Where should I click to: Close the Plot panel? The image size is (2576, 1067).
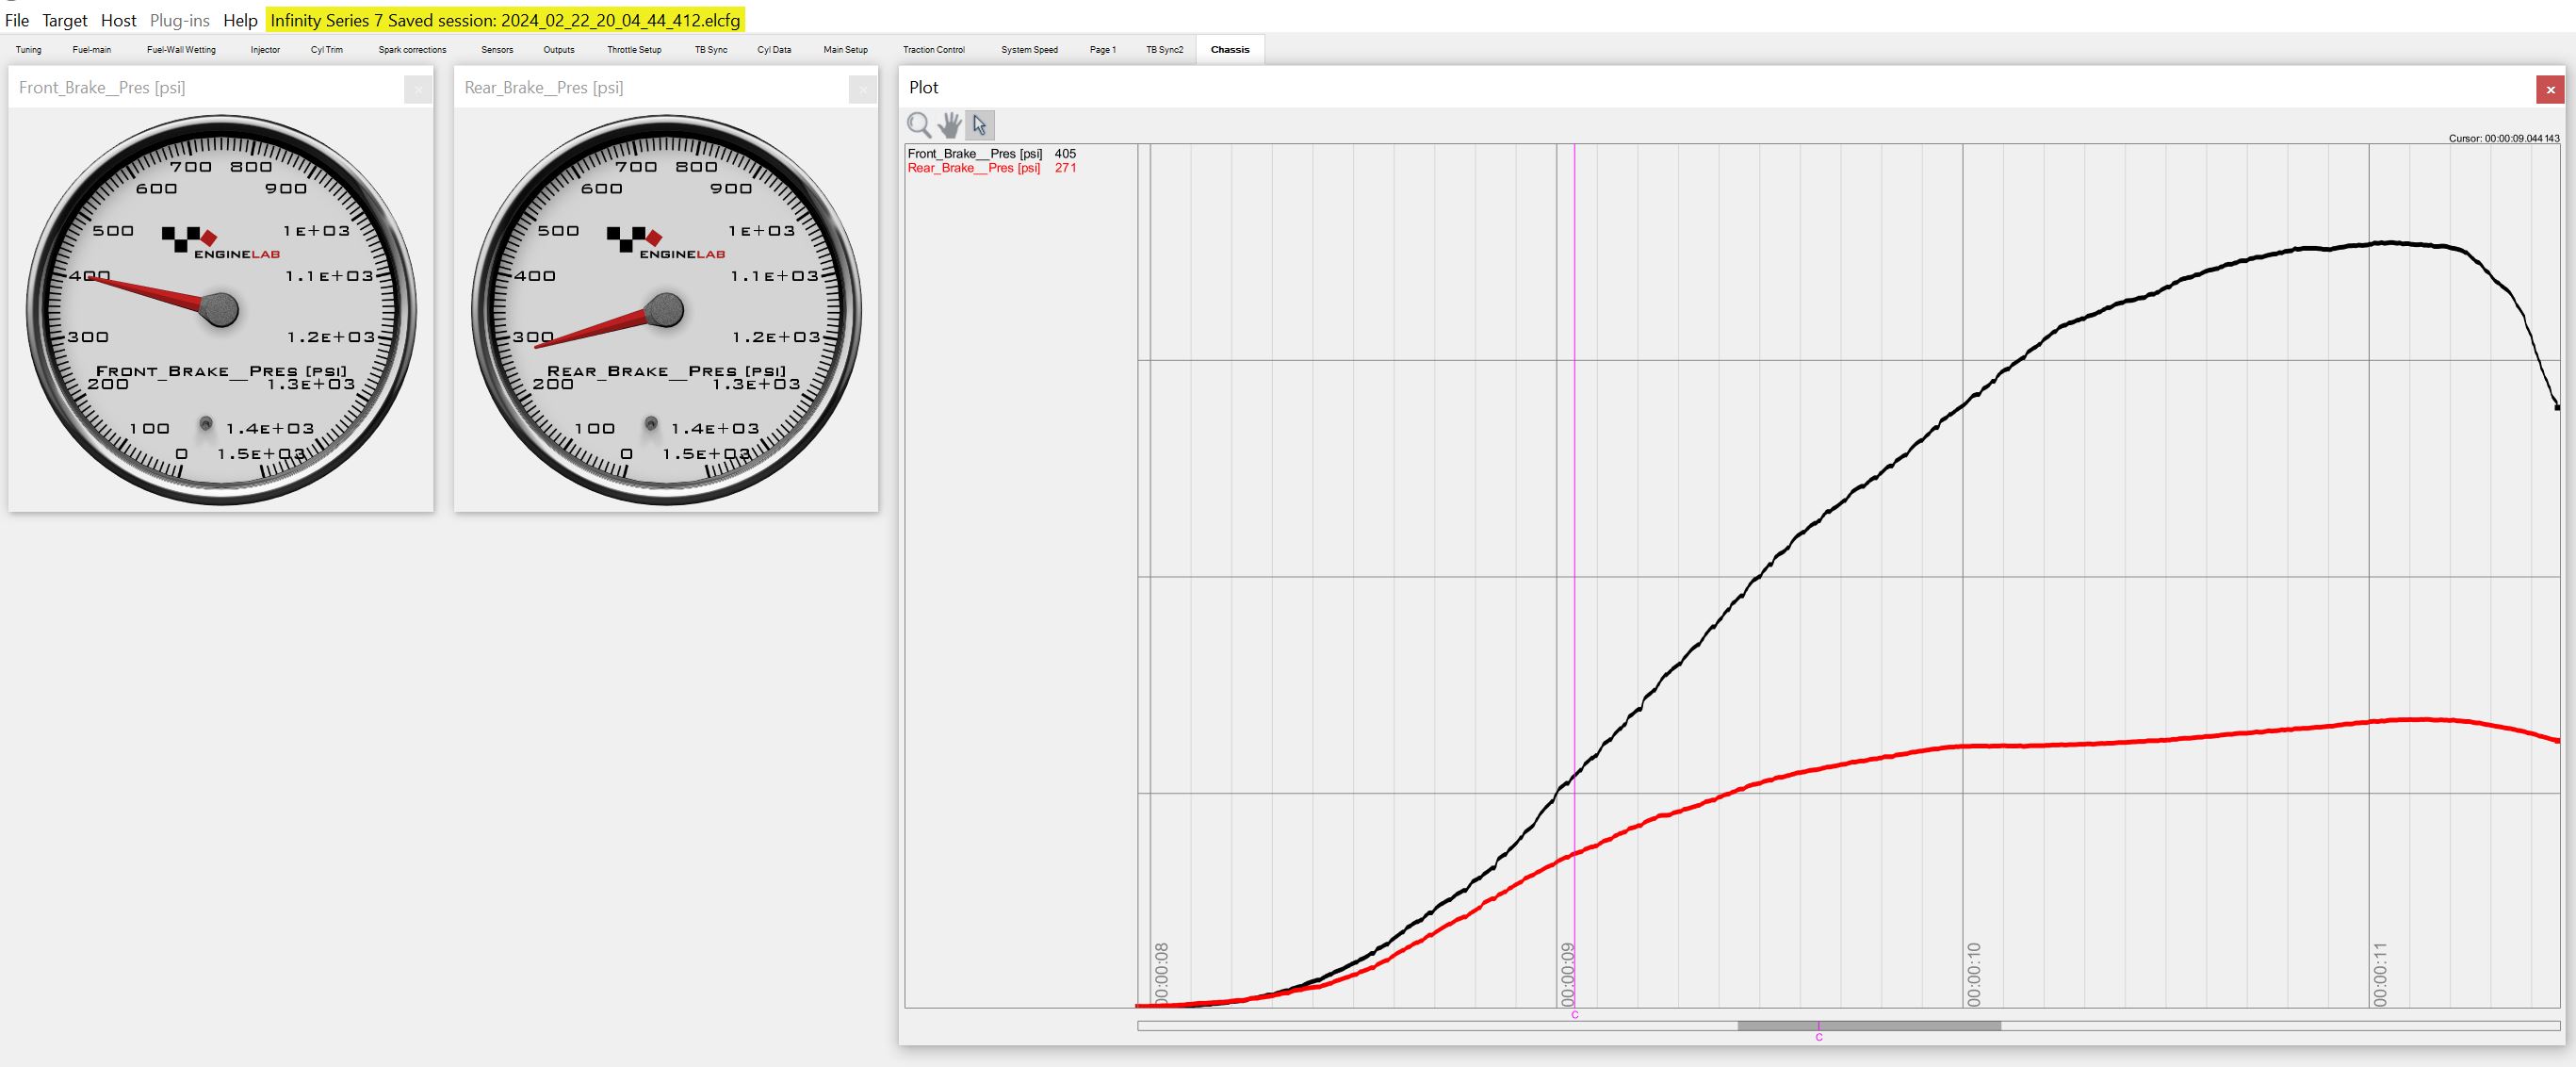coord(2549,90)
